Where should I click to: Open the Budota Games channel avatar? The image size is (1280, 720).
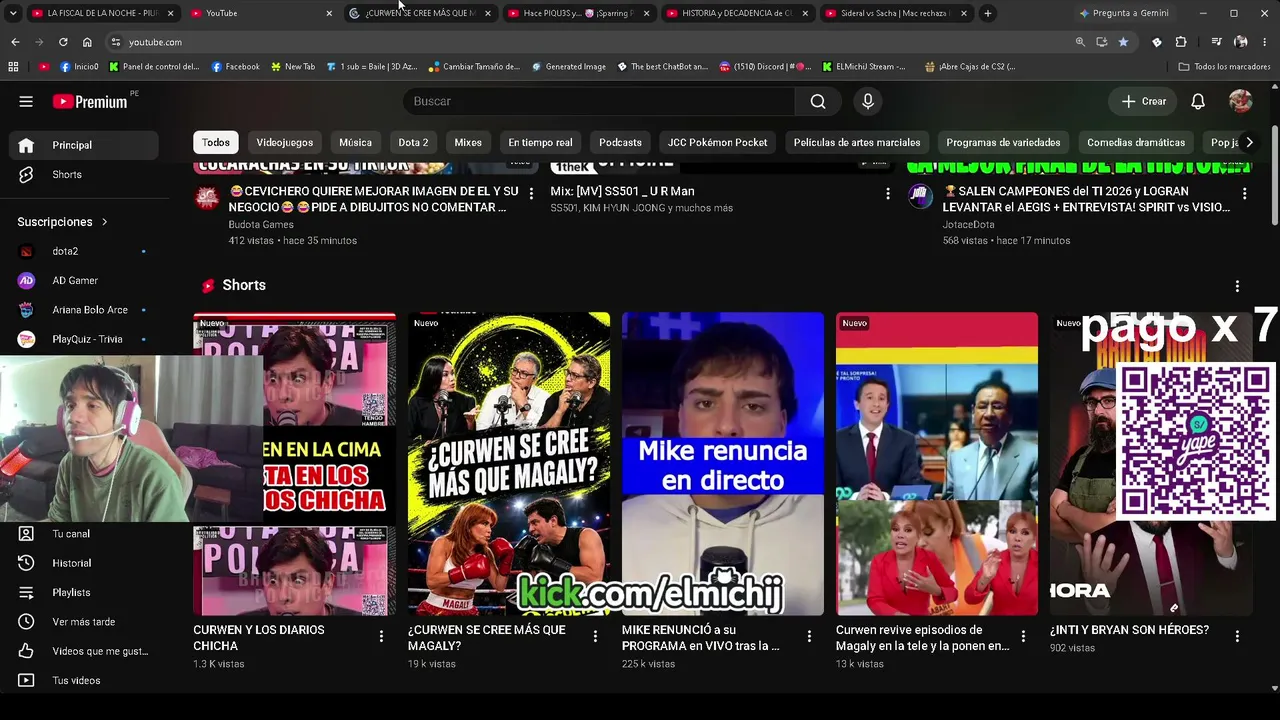pos(207,197)
